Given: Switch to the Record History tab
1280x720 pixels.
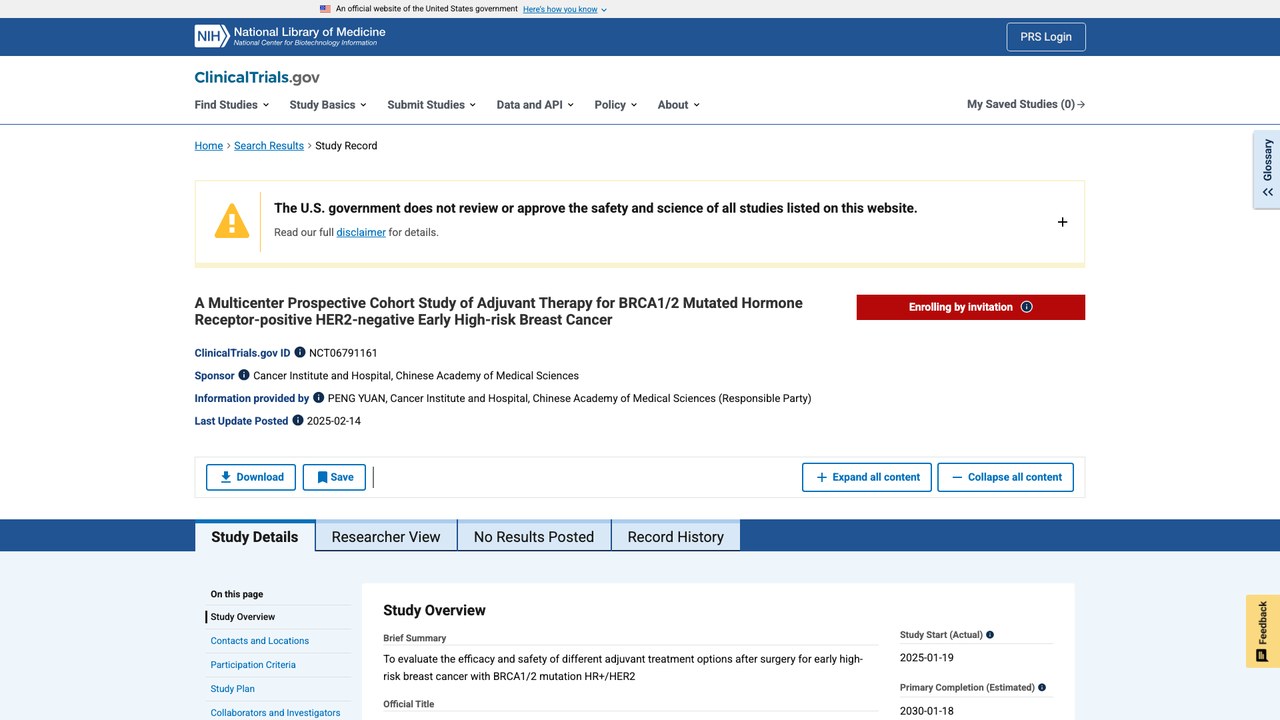Looking at the screenshot, I should (x=676, y=536).
